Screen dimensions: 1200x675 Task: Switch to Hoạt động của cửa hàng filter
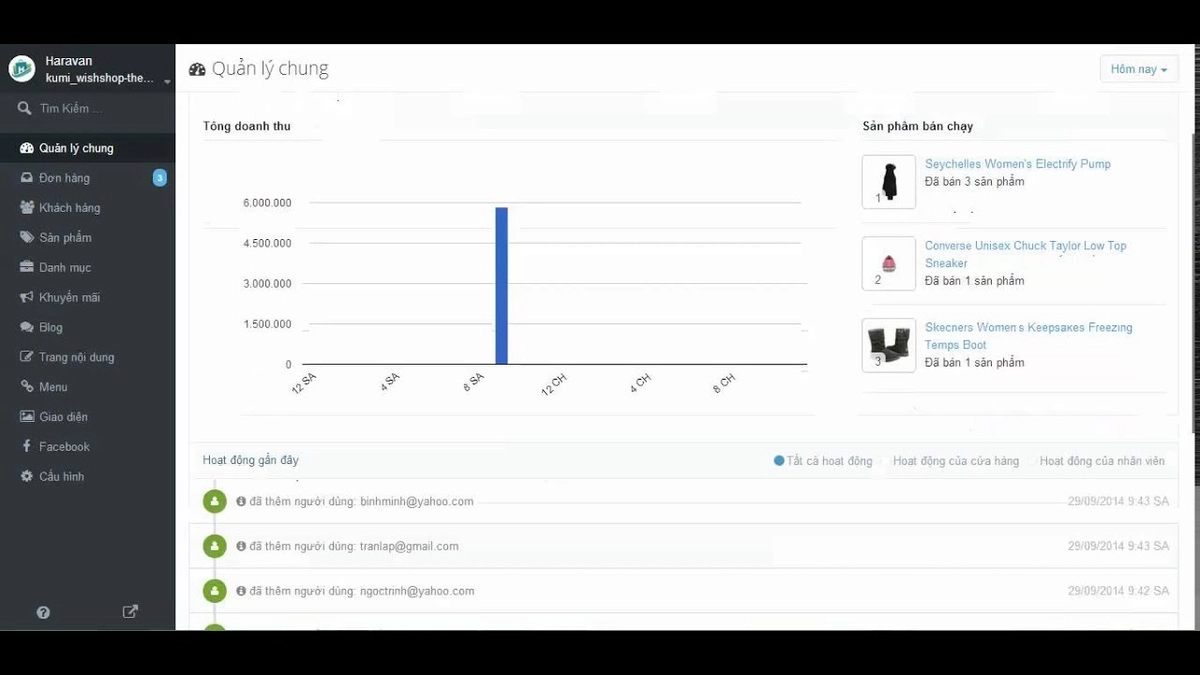point(955,461)
